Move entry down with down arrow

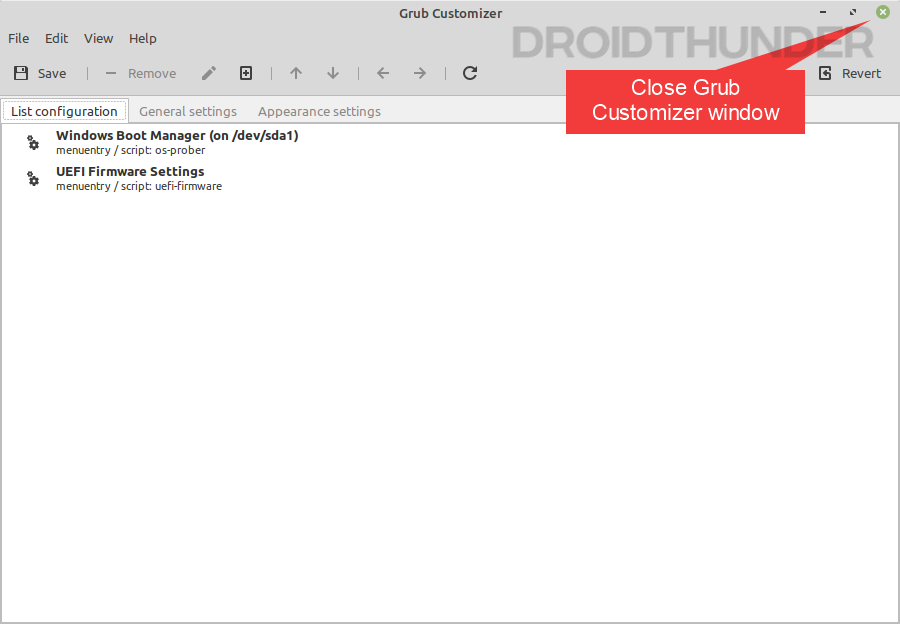pos(333,73)
